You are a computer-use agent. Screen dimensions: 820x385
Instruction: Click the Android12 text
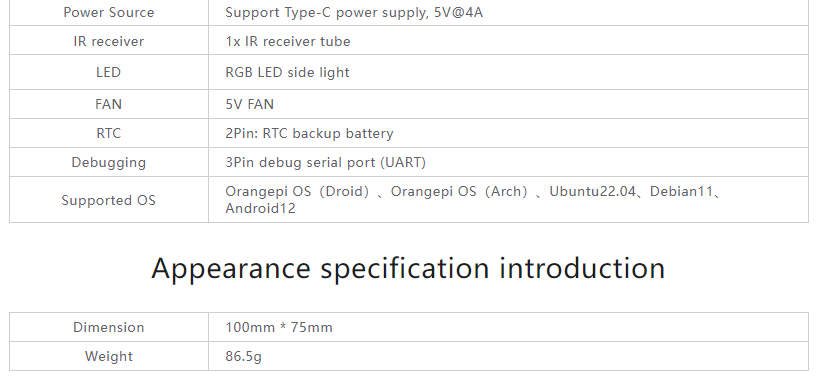click(x=260, y=208)
